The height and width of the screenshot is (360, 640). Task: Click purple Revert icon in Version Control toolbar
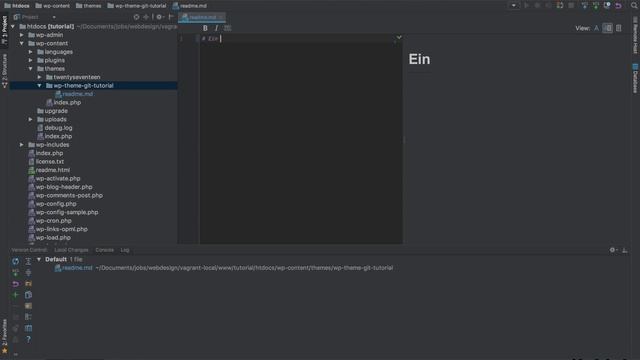pyautogui.click(x=16, y=284)
